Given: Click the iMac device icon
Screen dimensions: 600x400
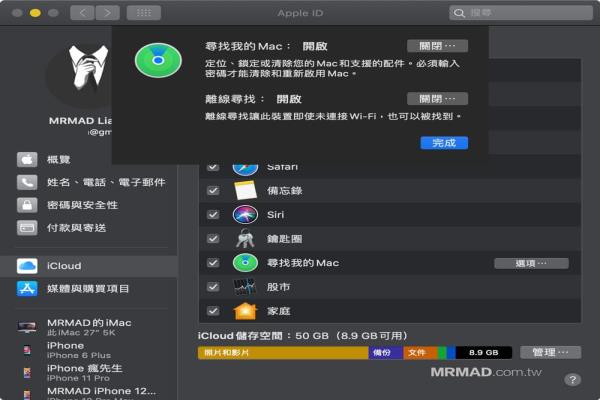Looking at the screenshot, I should coord(27,327).
